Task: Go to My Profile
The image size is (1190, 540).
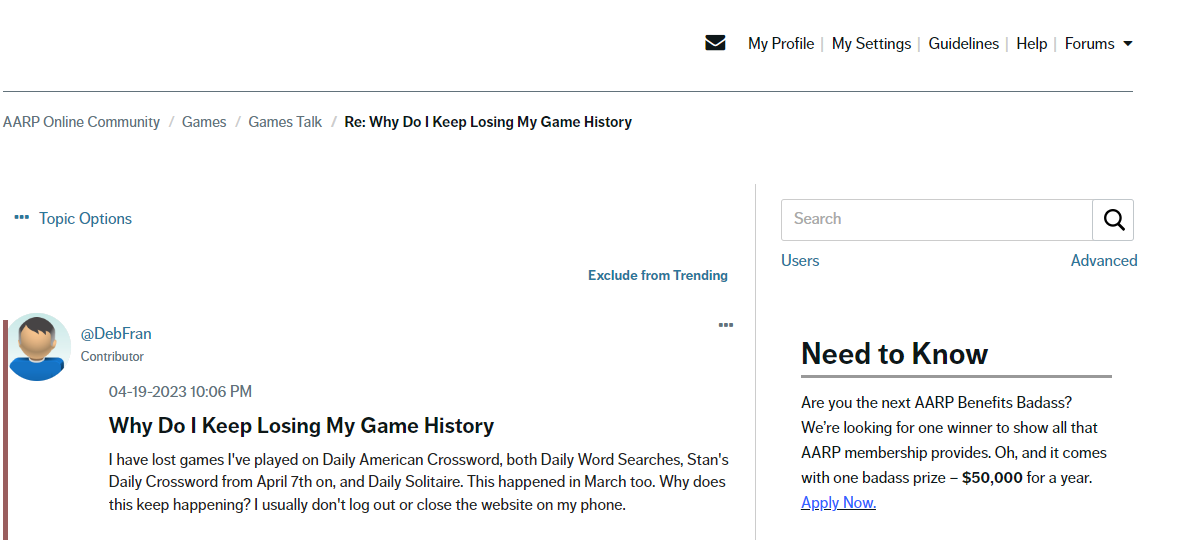Action: click(780, 44)
